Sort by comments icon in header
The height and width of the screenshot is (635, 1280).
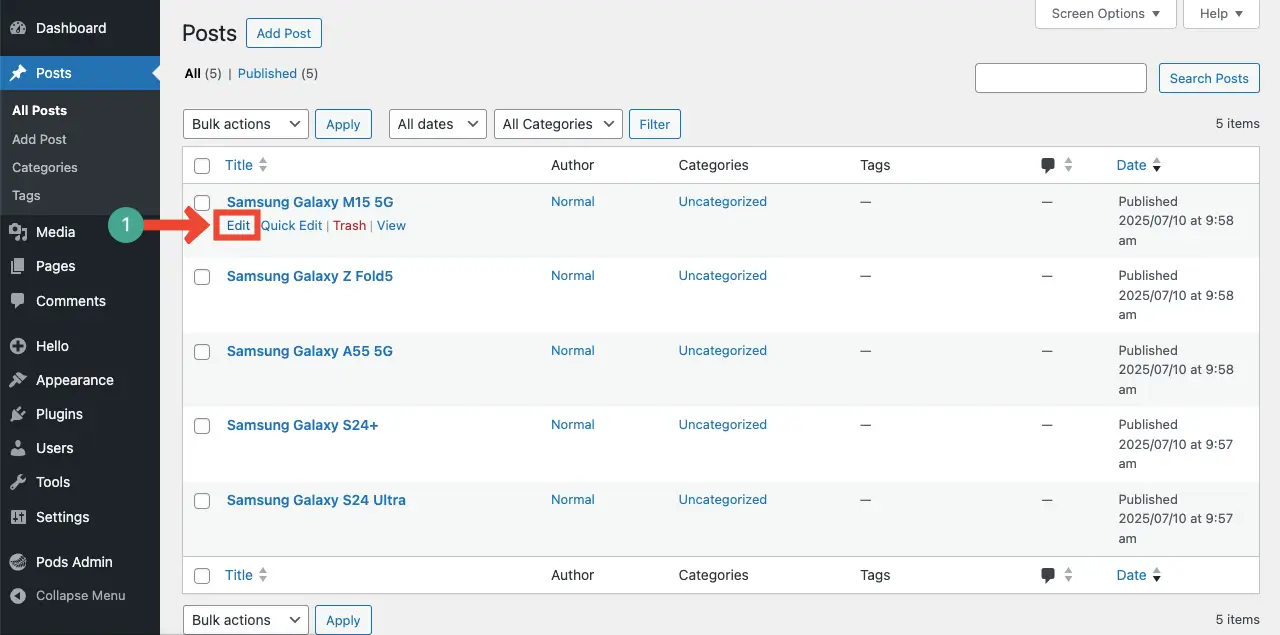click(x=1048, y=166)
